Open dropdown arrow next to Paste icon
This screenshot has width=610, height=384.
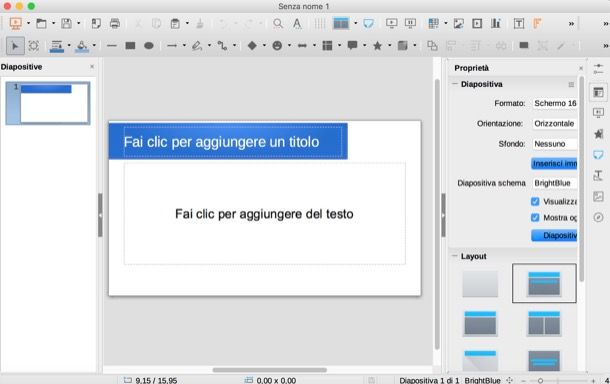[187, 24]
